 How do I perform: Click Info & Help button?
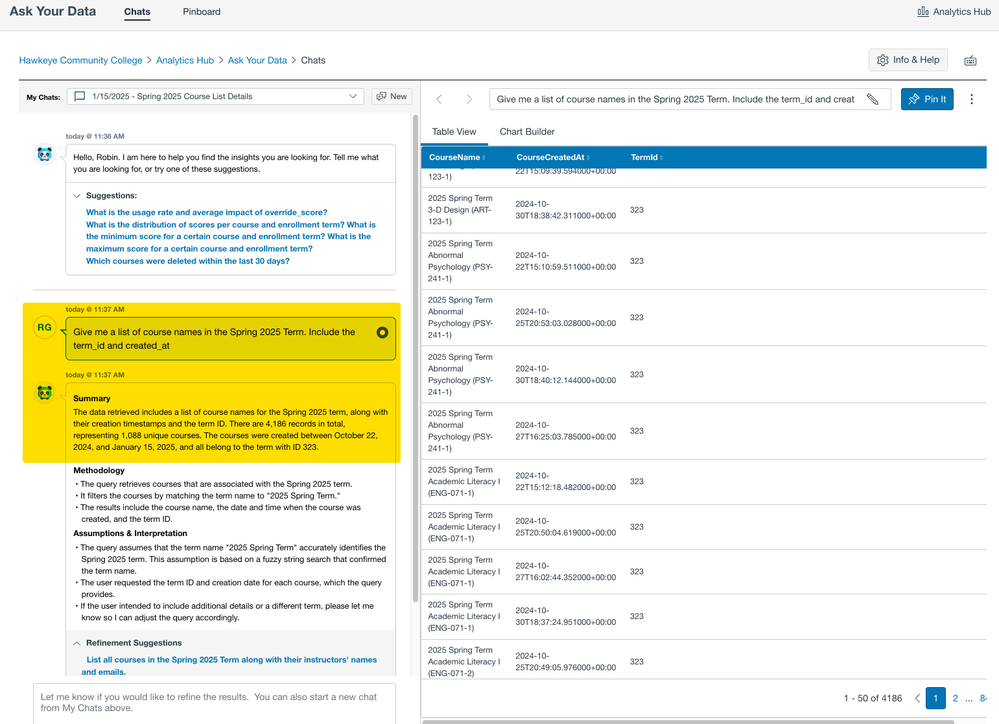pos(908,60)
